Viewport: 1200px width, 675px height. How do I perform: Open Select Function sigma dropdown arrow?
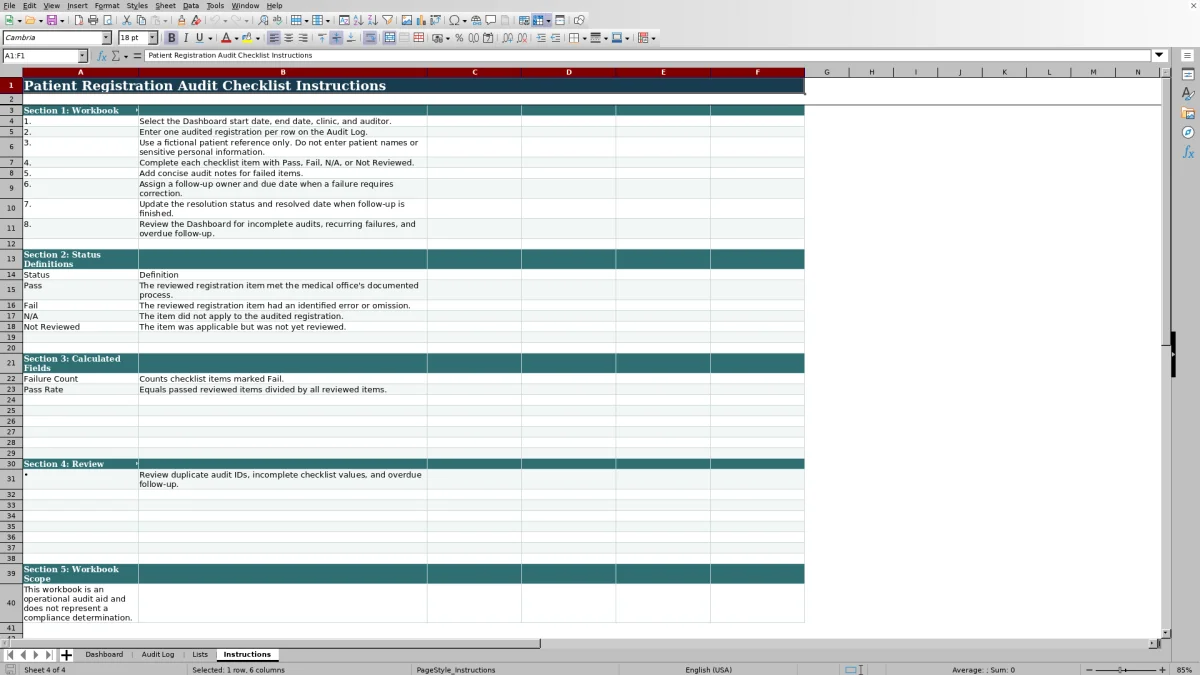[126, 56]
